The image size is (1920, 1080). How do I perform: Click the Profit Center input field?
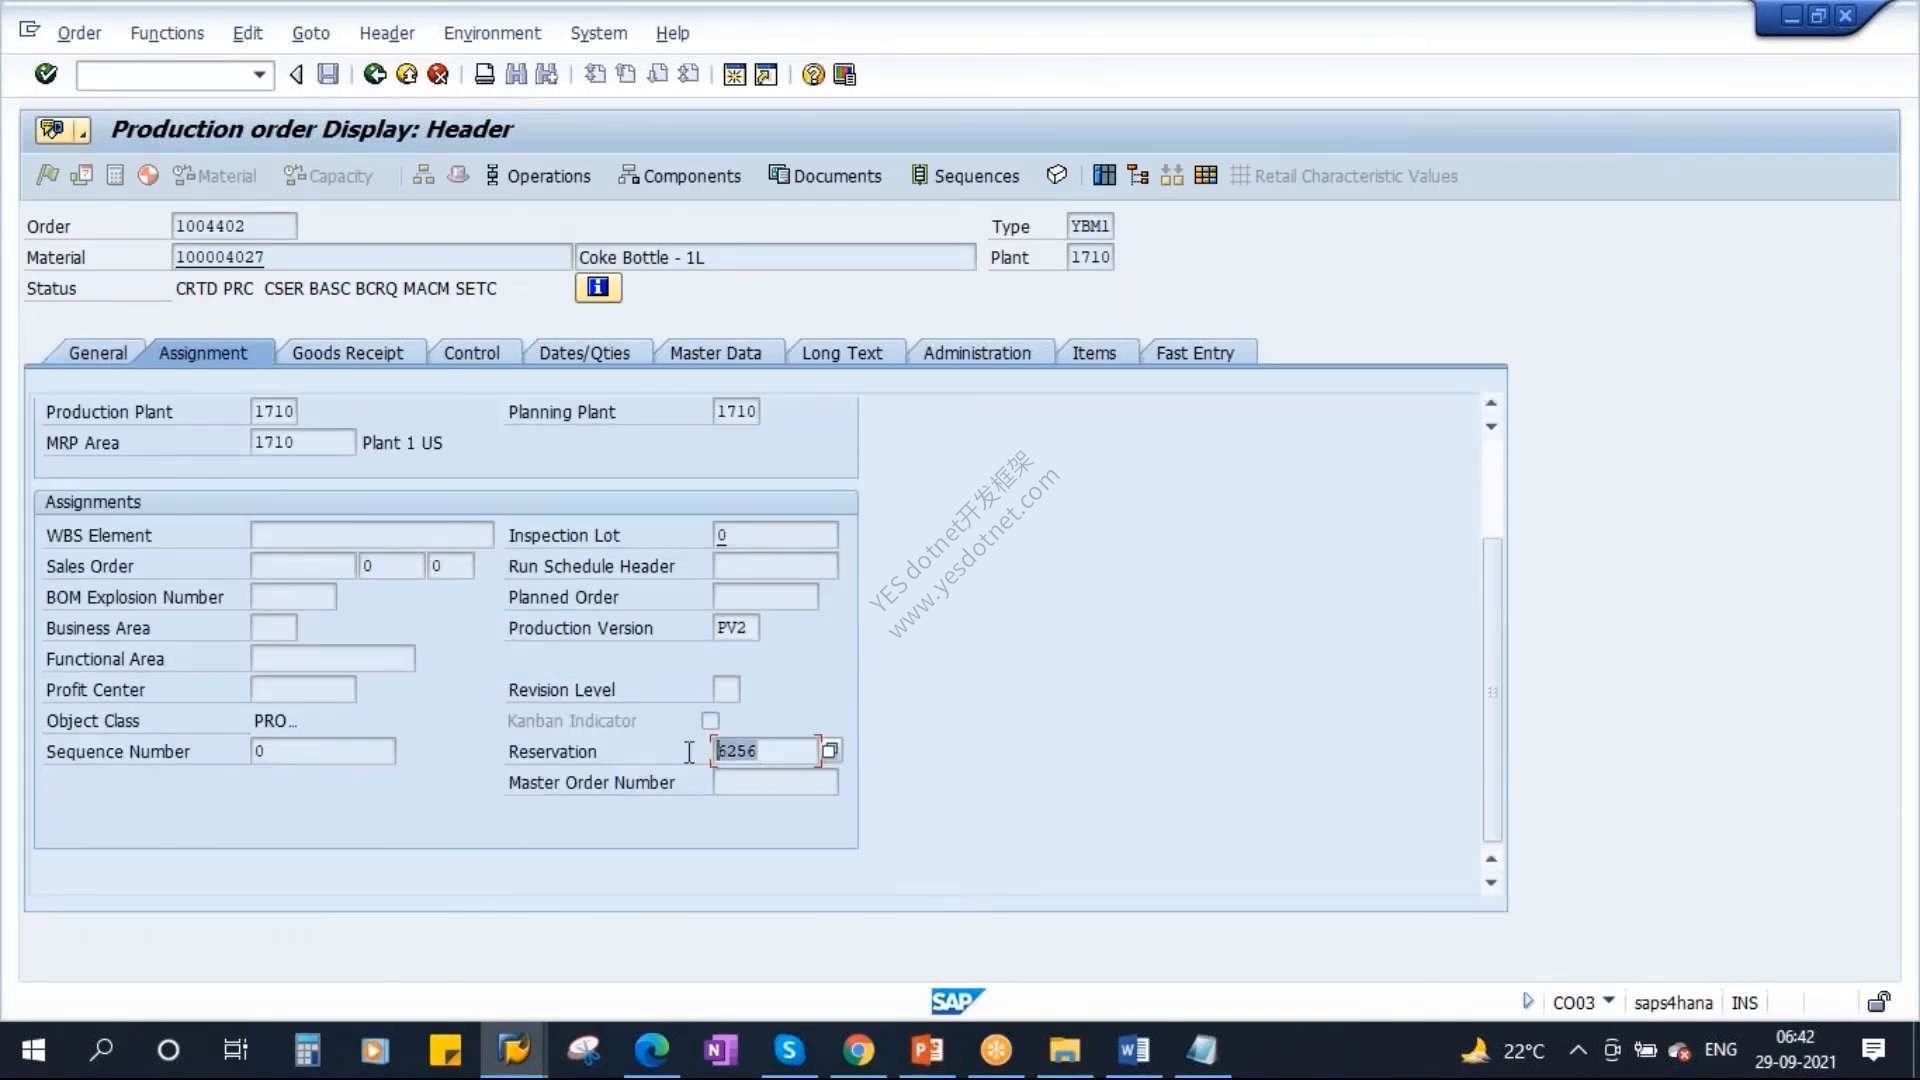(303, 690)
